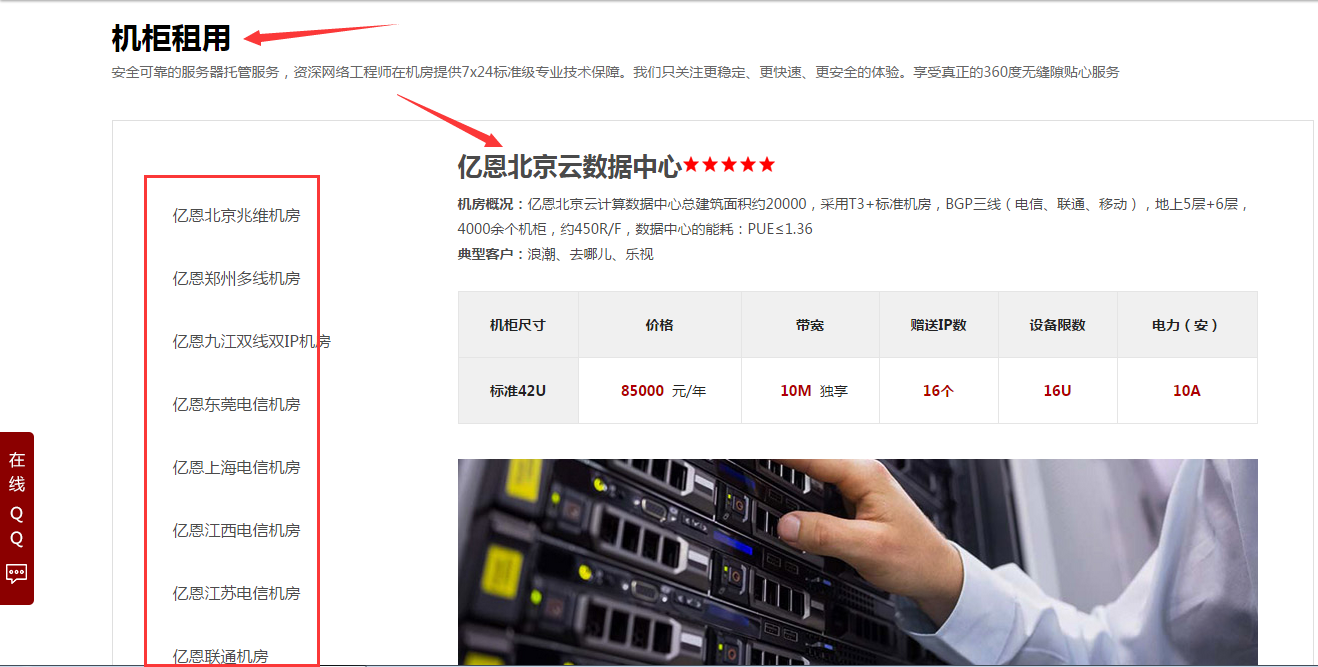Image resolution: width=1318 pixels, height=667 pixels.
Task: Click the 机柜租用 page heading
Action: 171,39
